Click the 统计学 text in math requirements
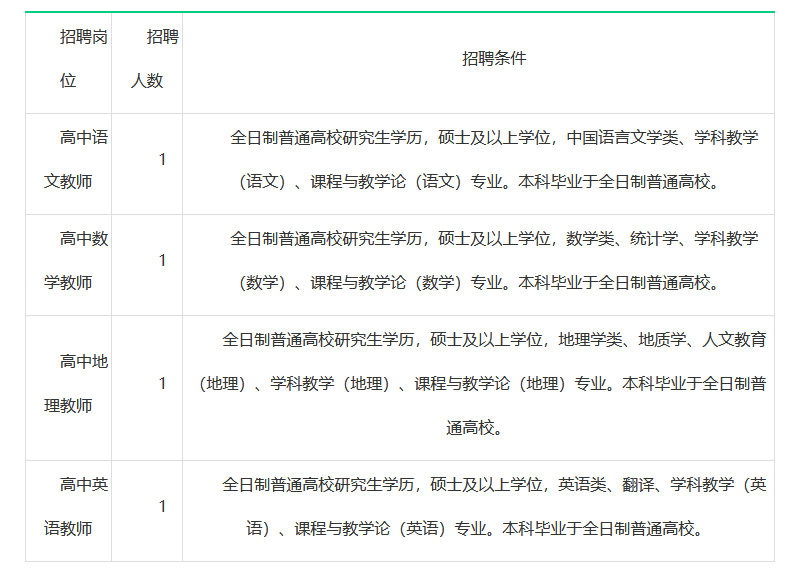Image resolution: width=801 pixels, height=577 pixels. tap(653, 239)
